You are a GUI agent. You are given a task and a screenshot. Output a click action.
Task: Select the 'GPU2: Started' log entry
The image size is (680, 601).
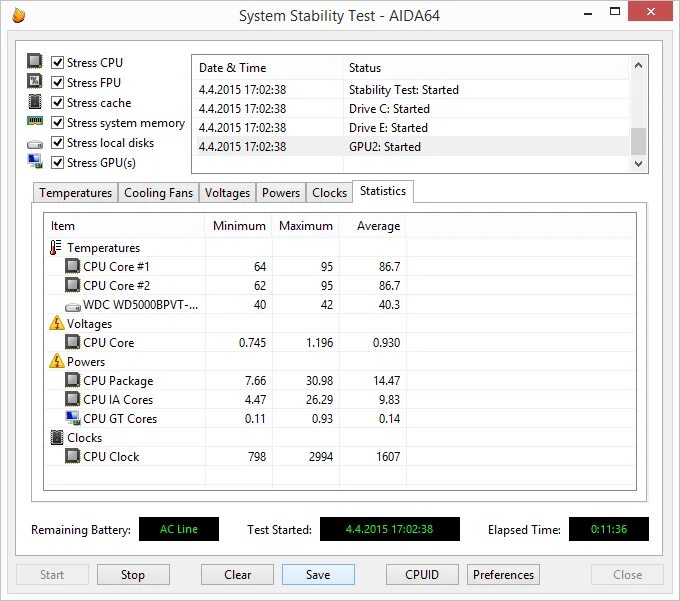tap(411, 147)
